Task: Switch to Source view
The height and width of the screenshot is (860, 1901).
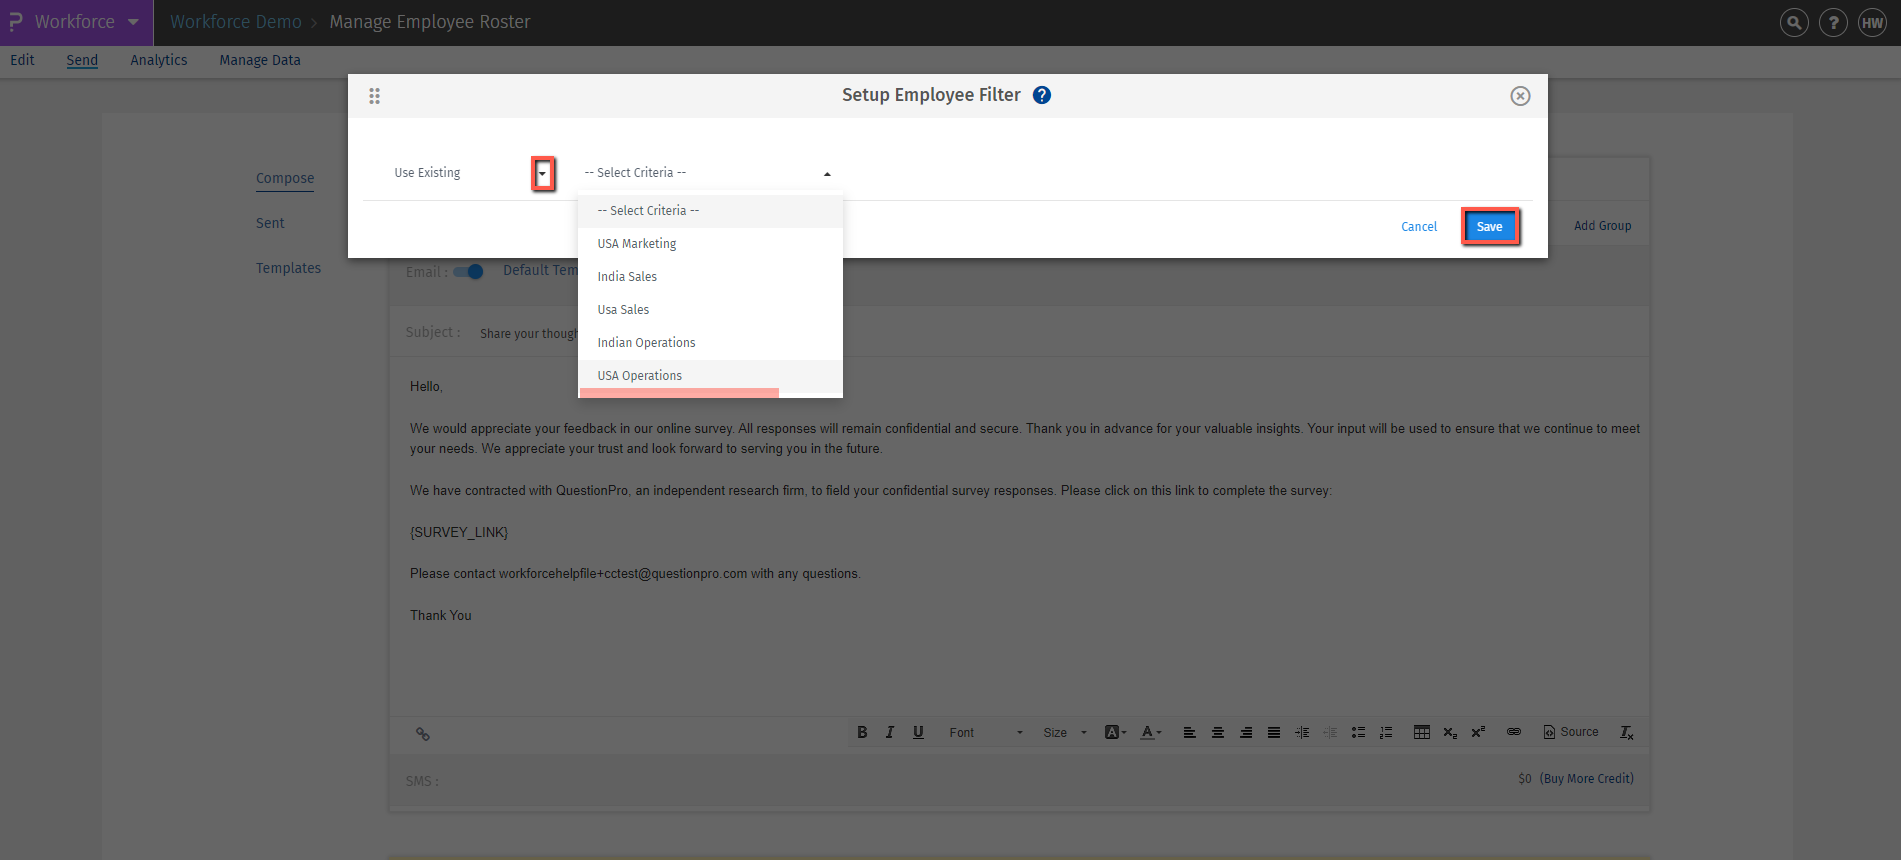Action: tap(1571, 732)
